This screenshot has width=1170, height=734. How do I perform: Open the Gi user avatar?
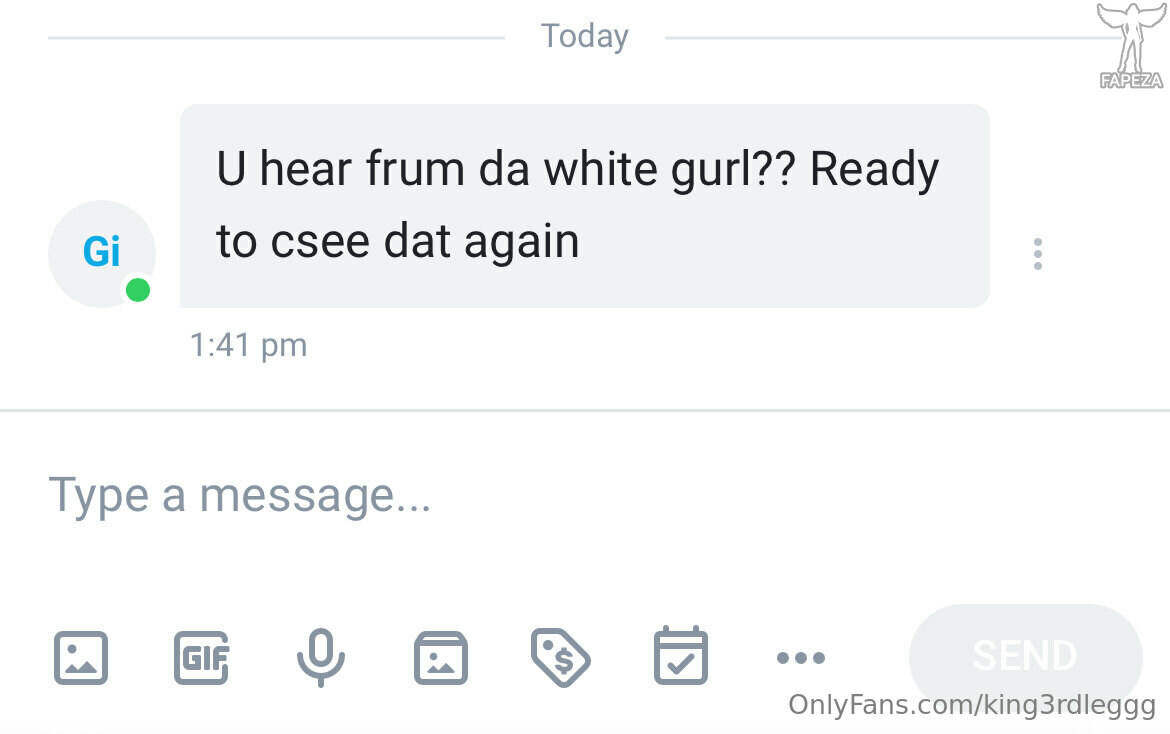101,254
